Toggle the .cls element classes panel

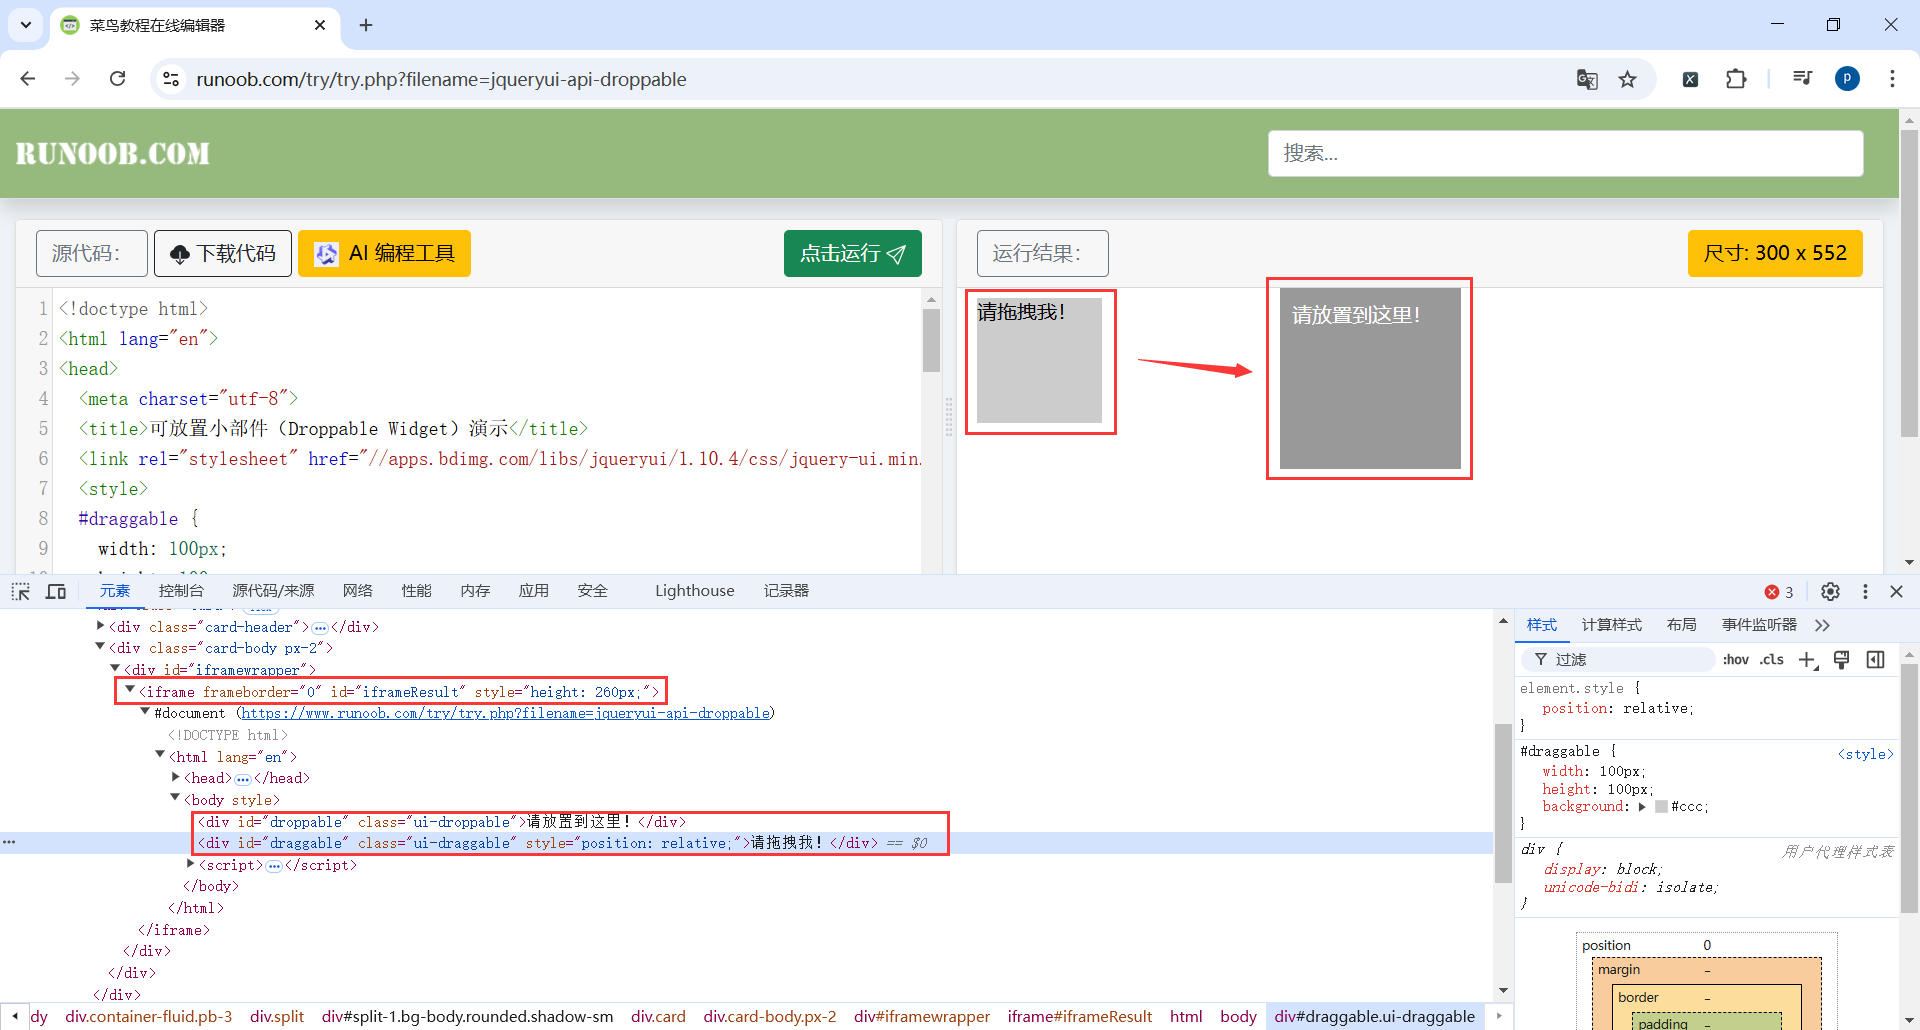(1772, 660)
